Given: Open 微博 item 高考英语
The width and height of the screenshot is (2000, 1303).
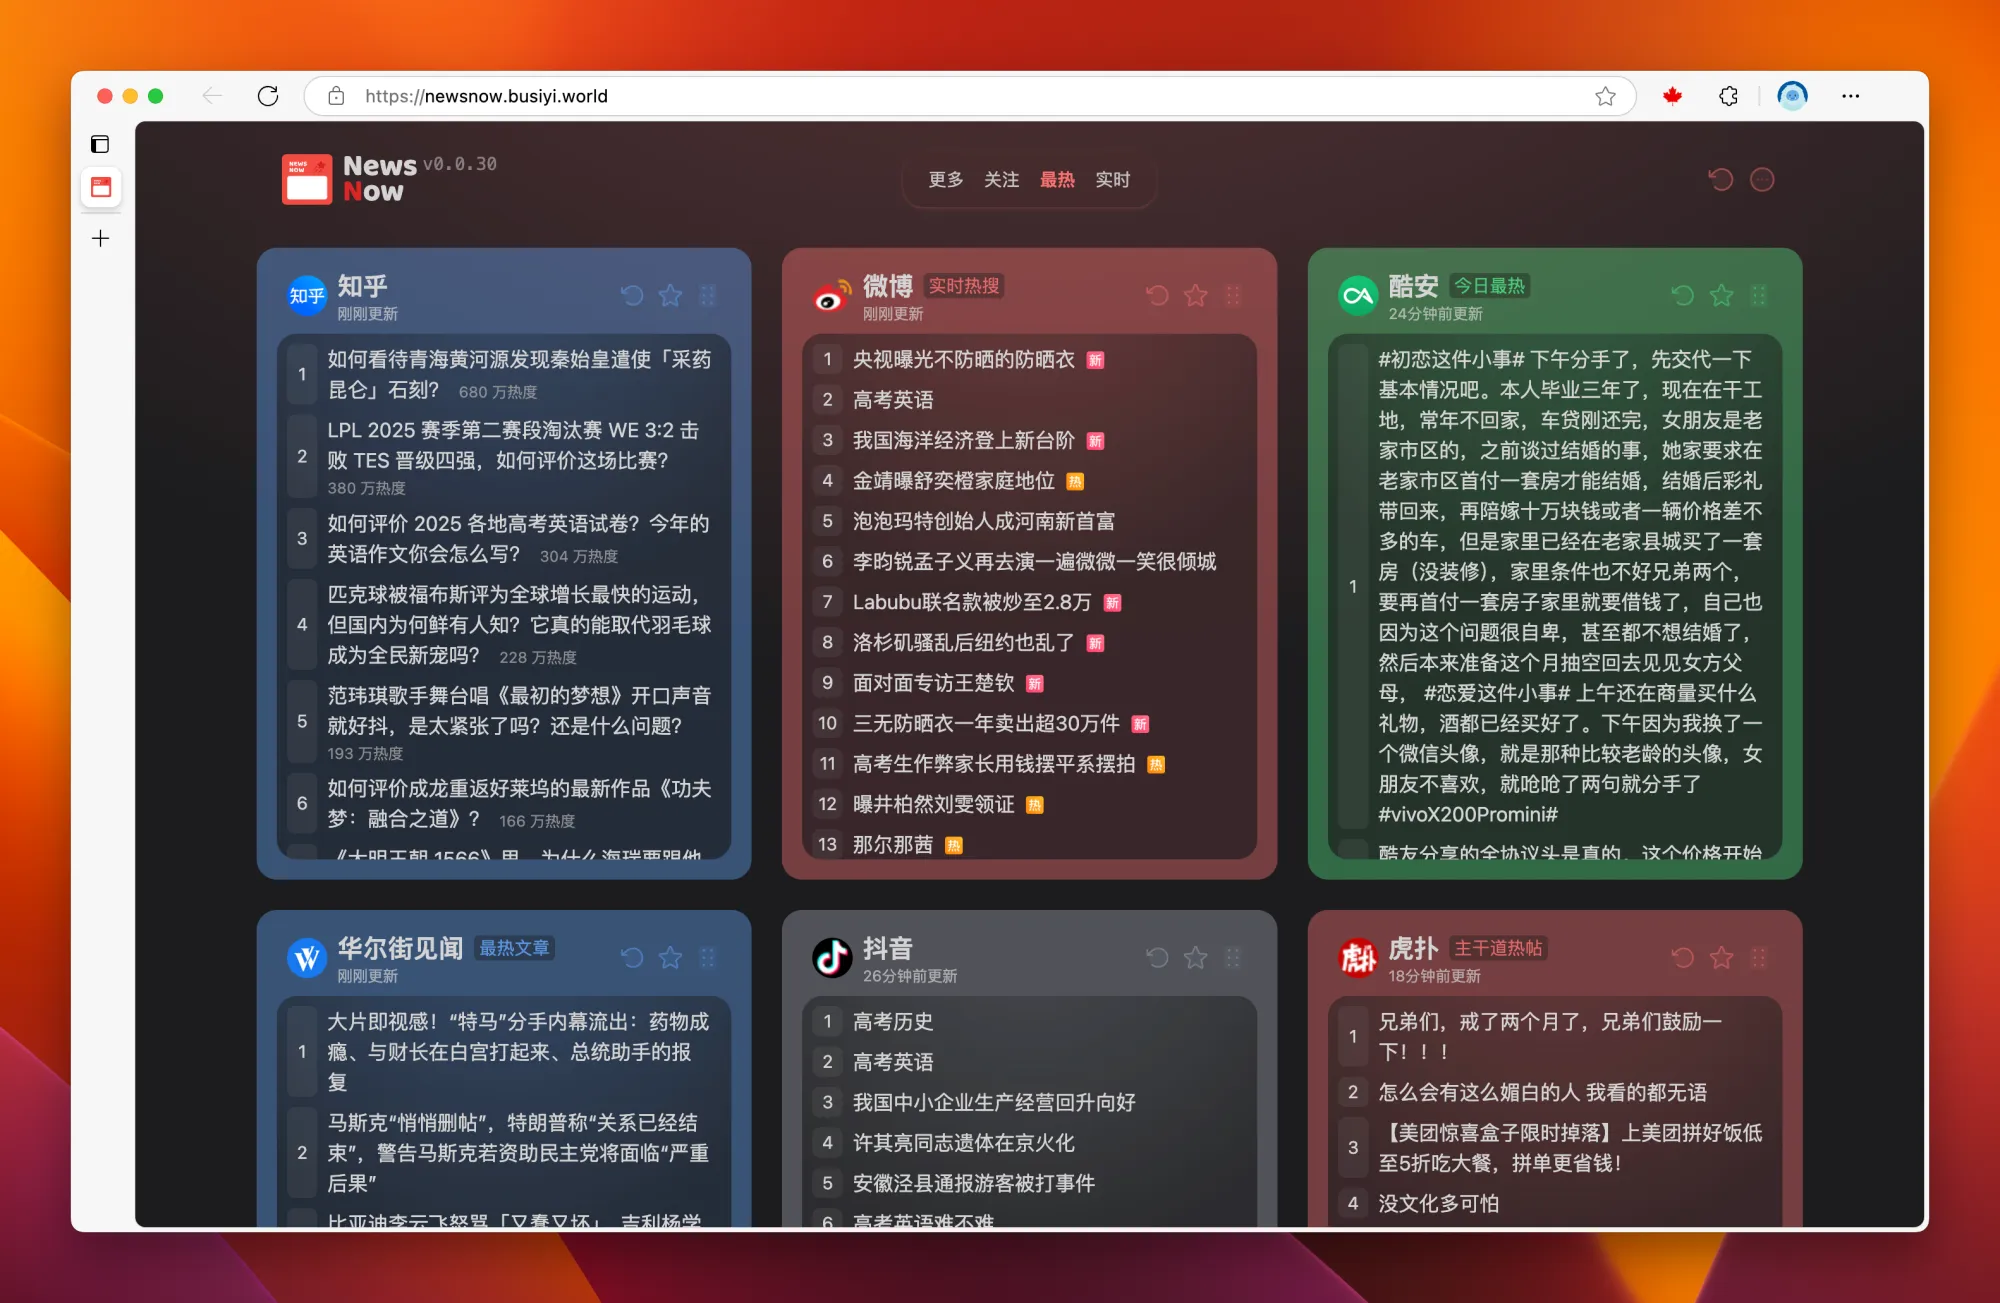Looking at the screenshot, I should [892, 400].
